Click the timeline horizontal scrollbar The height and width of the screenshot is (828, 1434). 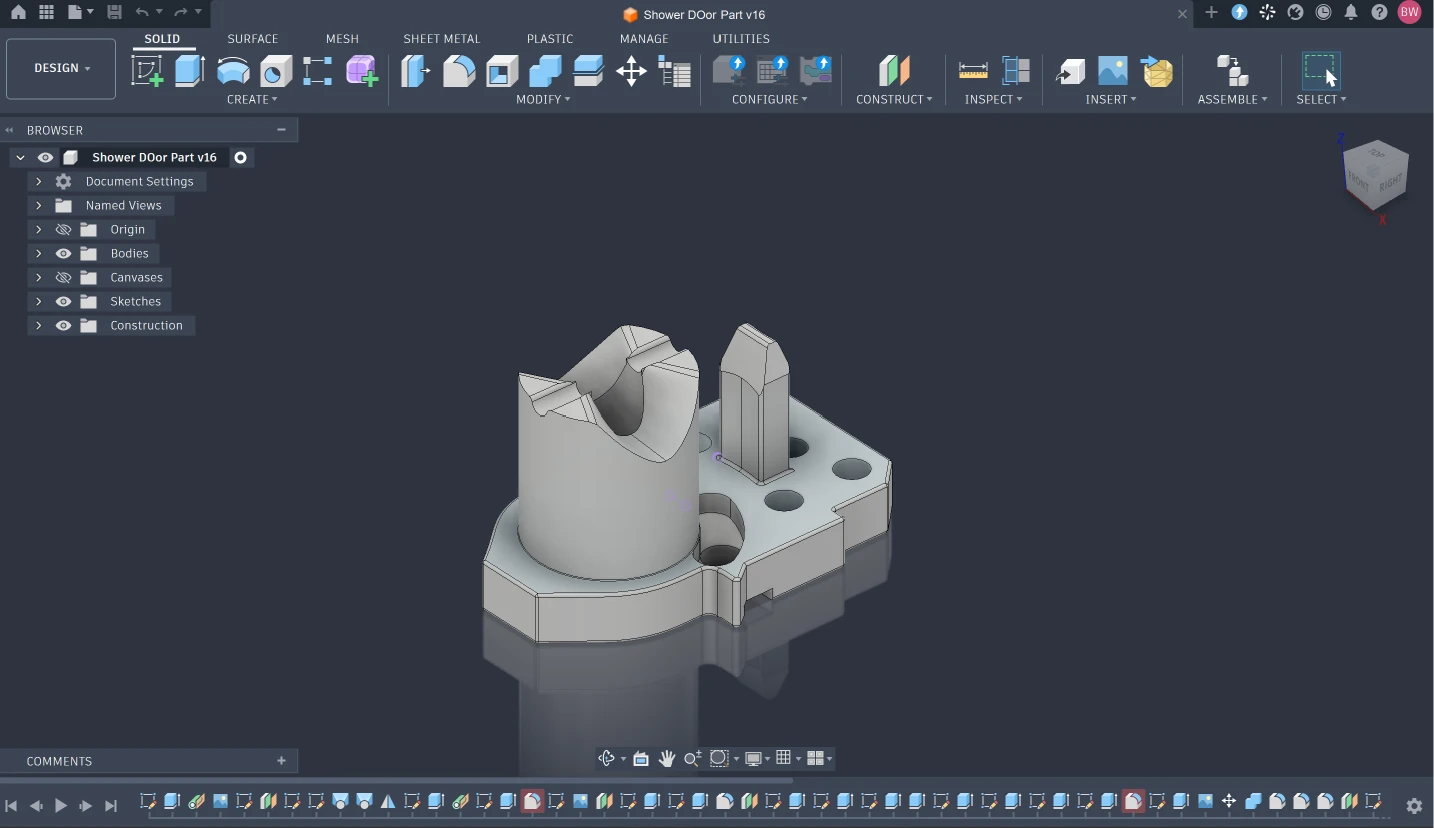[397, 780]
